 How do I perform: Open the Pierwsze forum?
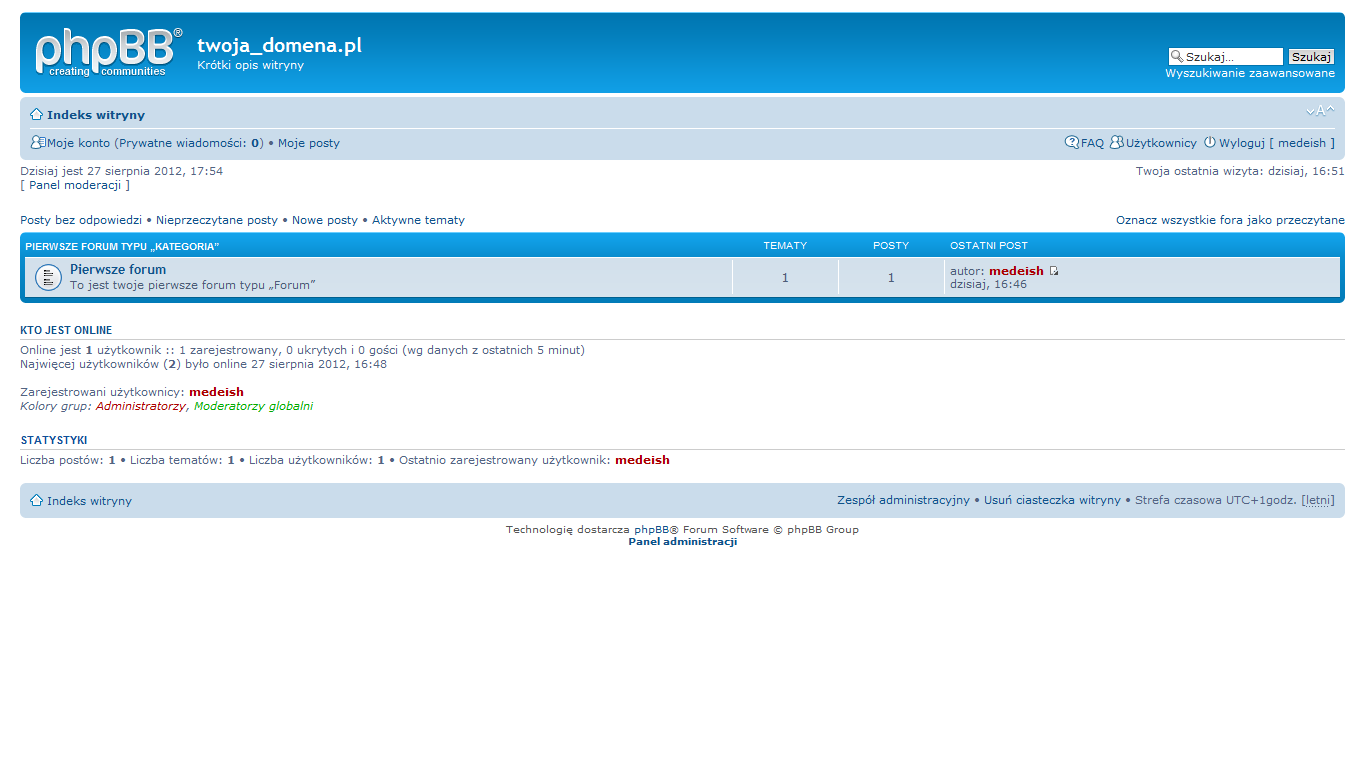pos(118,269)
